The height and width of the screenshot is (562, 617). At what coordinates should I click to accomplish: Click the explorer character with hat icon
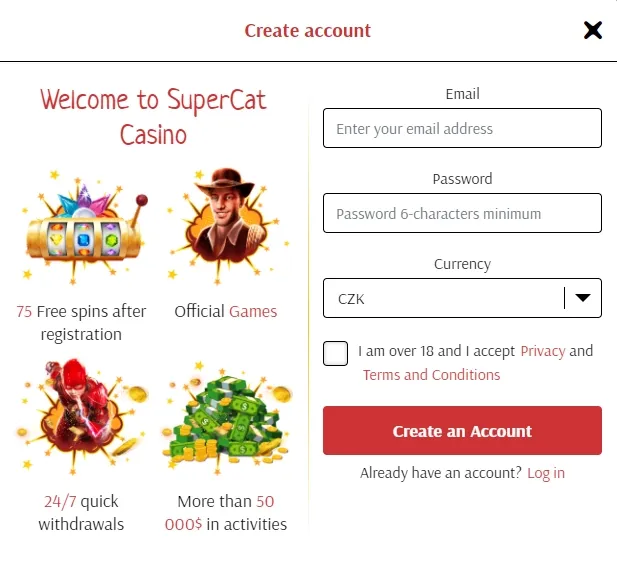click(x=226, y=228)
